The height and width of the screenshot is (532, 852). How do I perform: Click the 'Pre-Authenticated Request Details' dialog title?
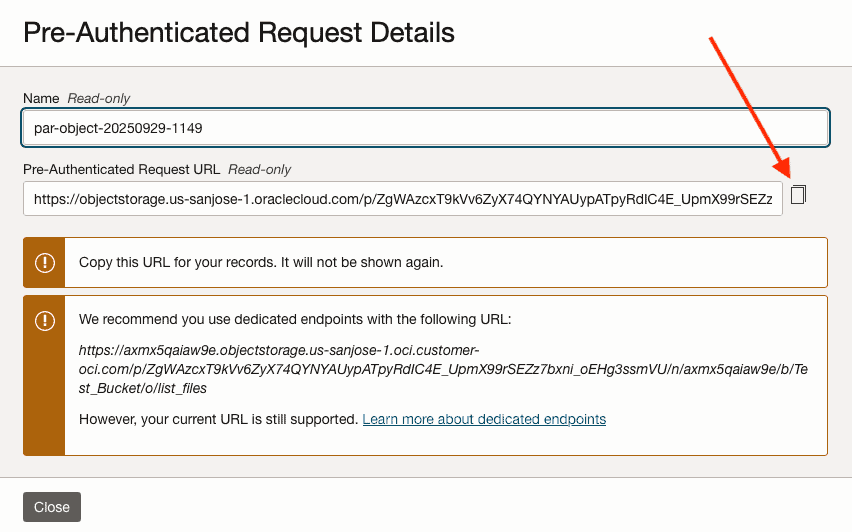tap(239, 33)
